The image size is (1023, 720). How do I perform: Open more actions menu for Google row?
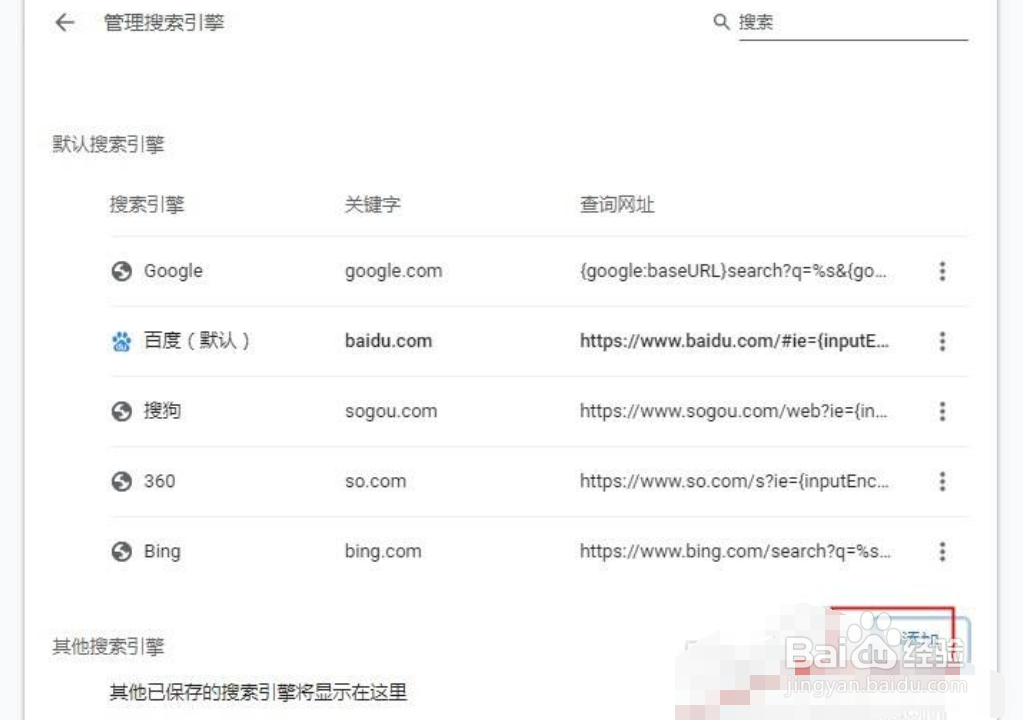click(942, 271)
